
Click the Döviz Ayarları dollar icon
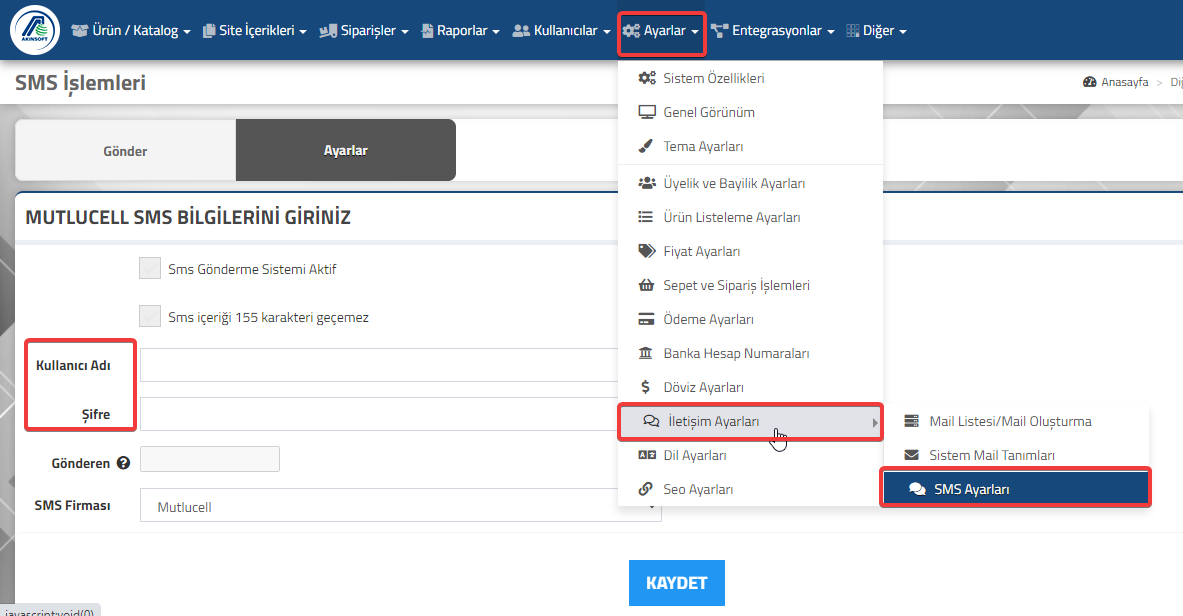pos(645,387)
